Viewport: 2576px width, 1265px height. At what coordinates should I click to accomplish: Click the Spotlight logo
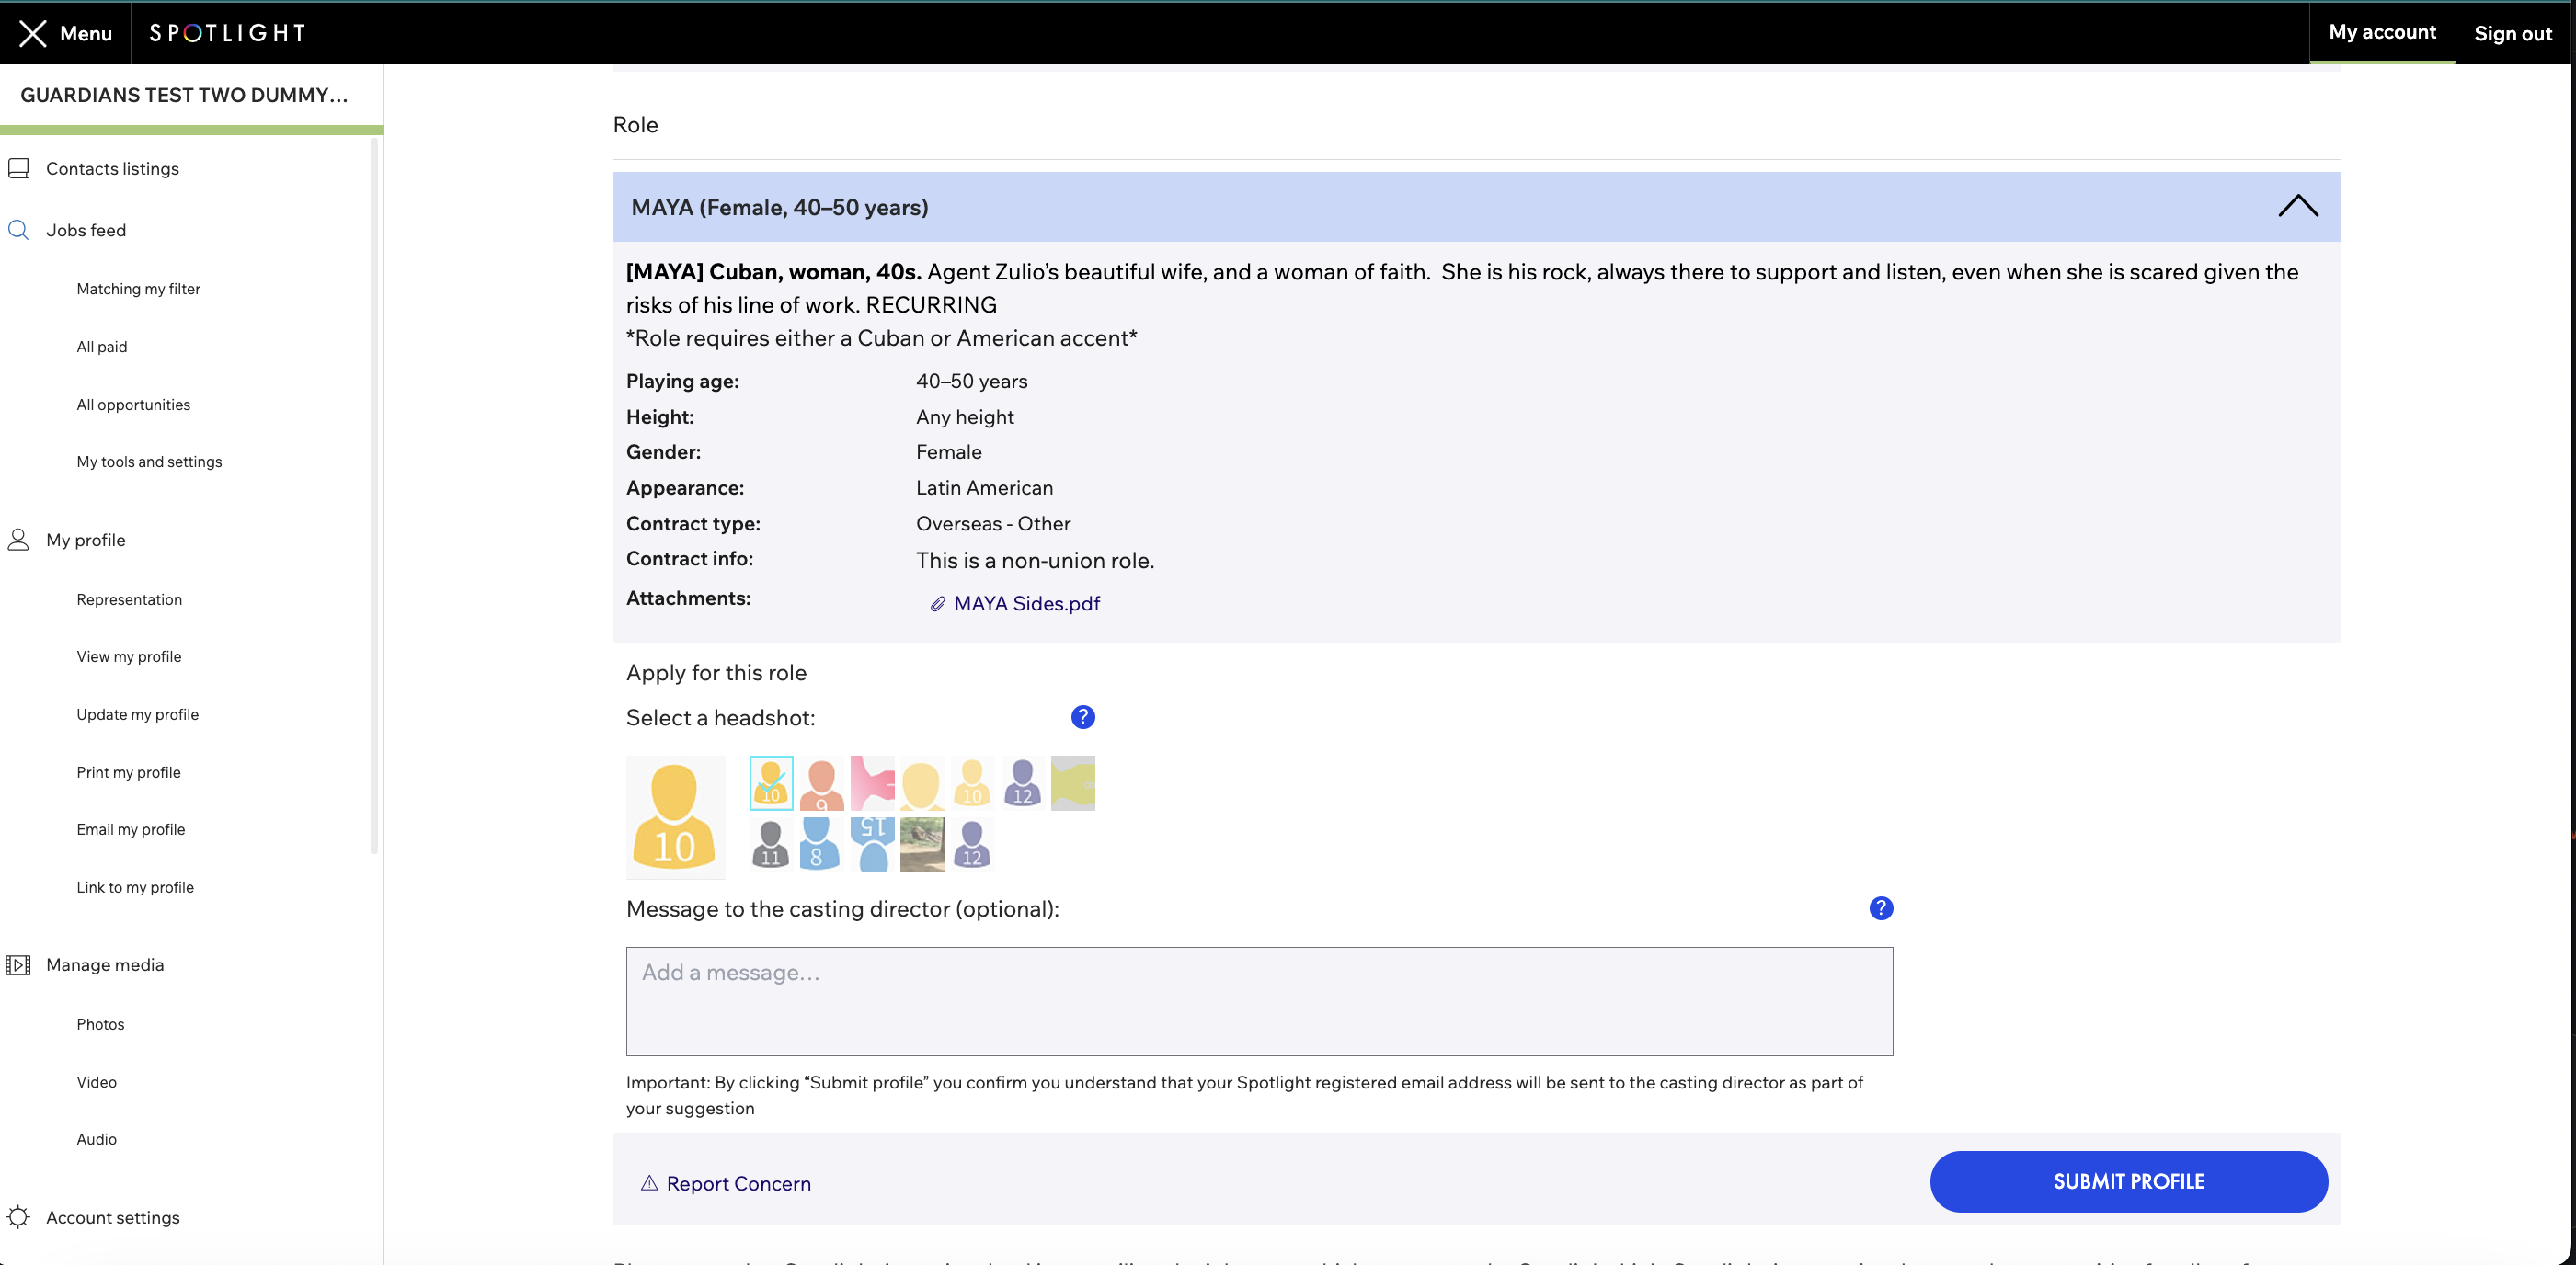tap(227, 33)
